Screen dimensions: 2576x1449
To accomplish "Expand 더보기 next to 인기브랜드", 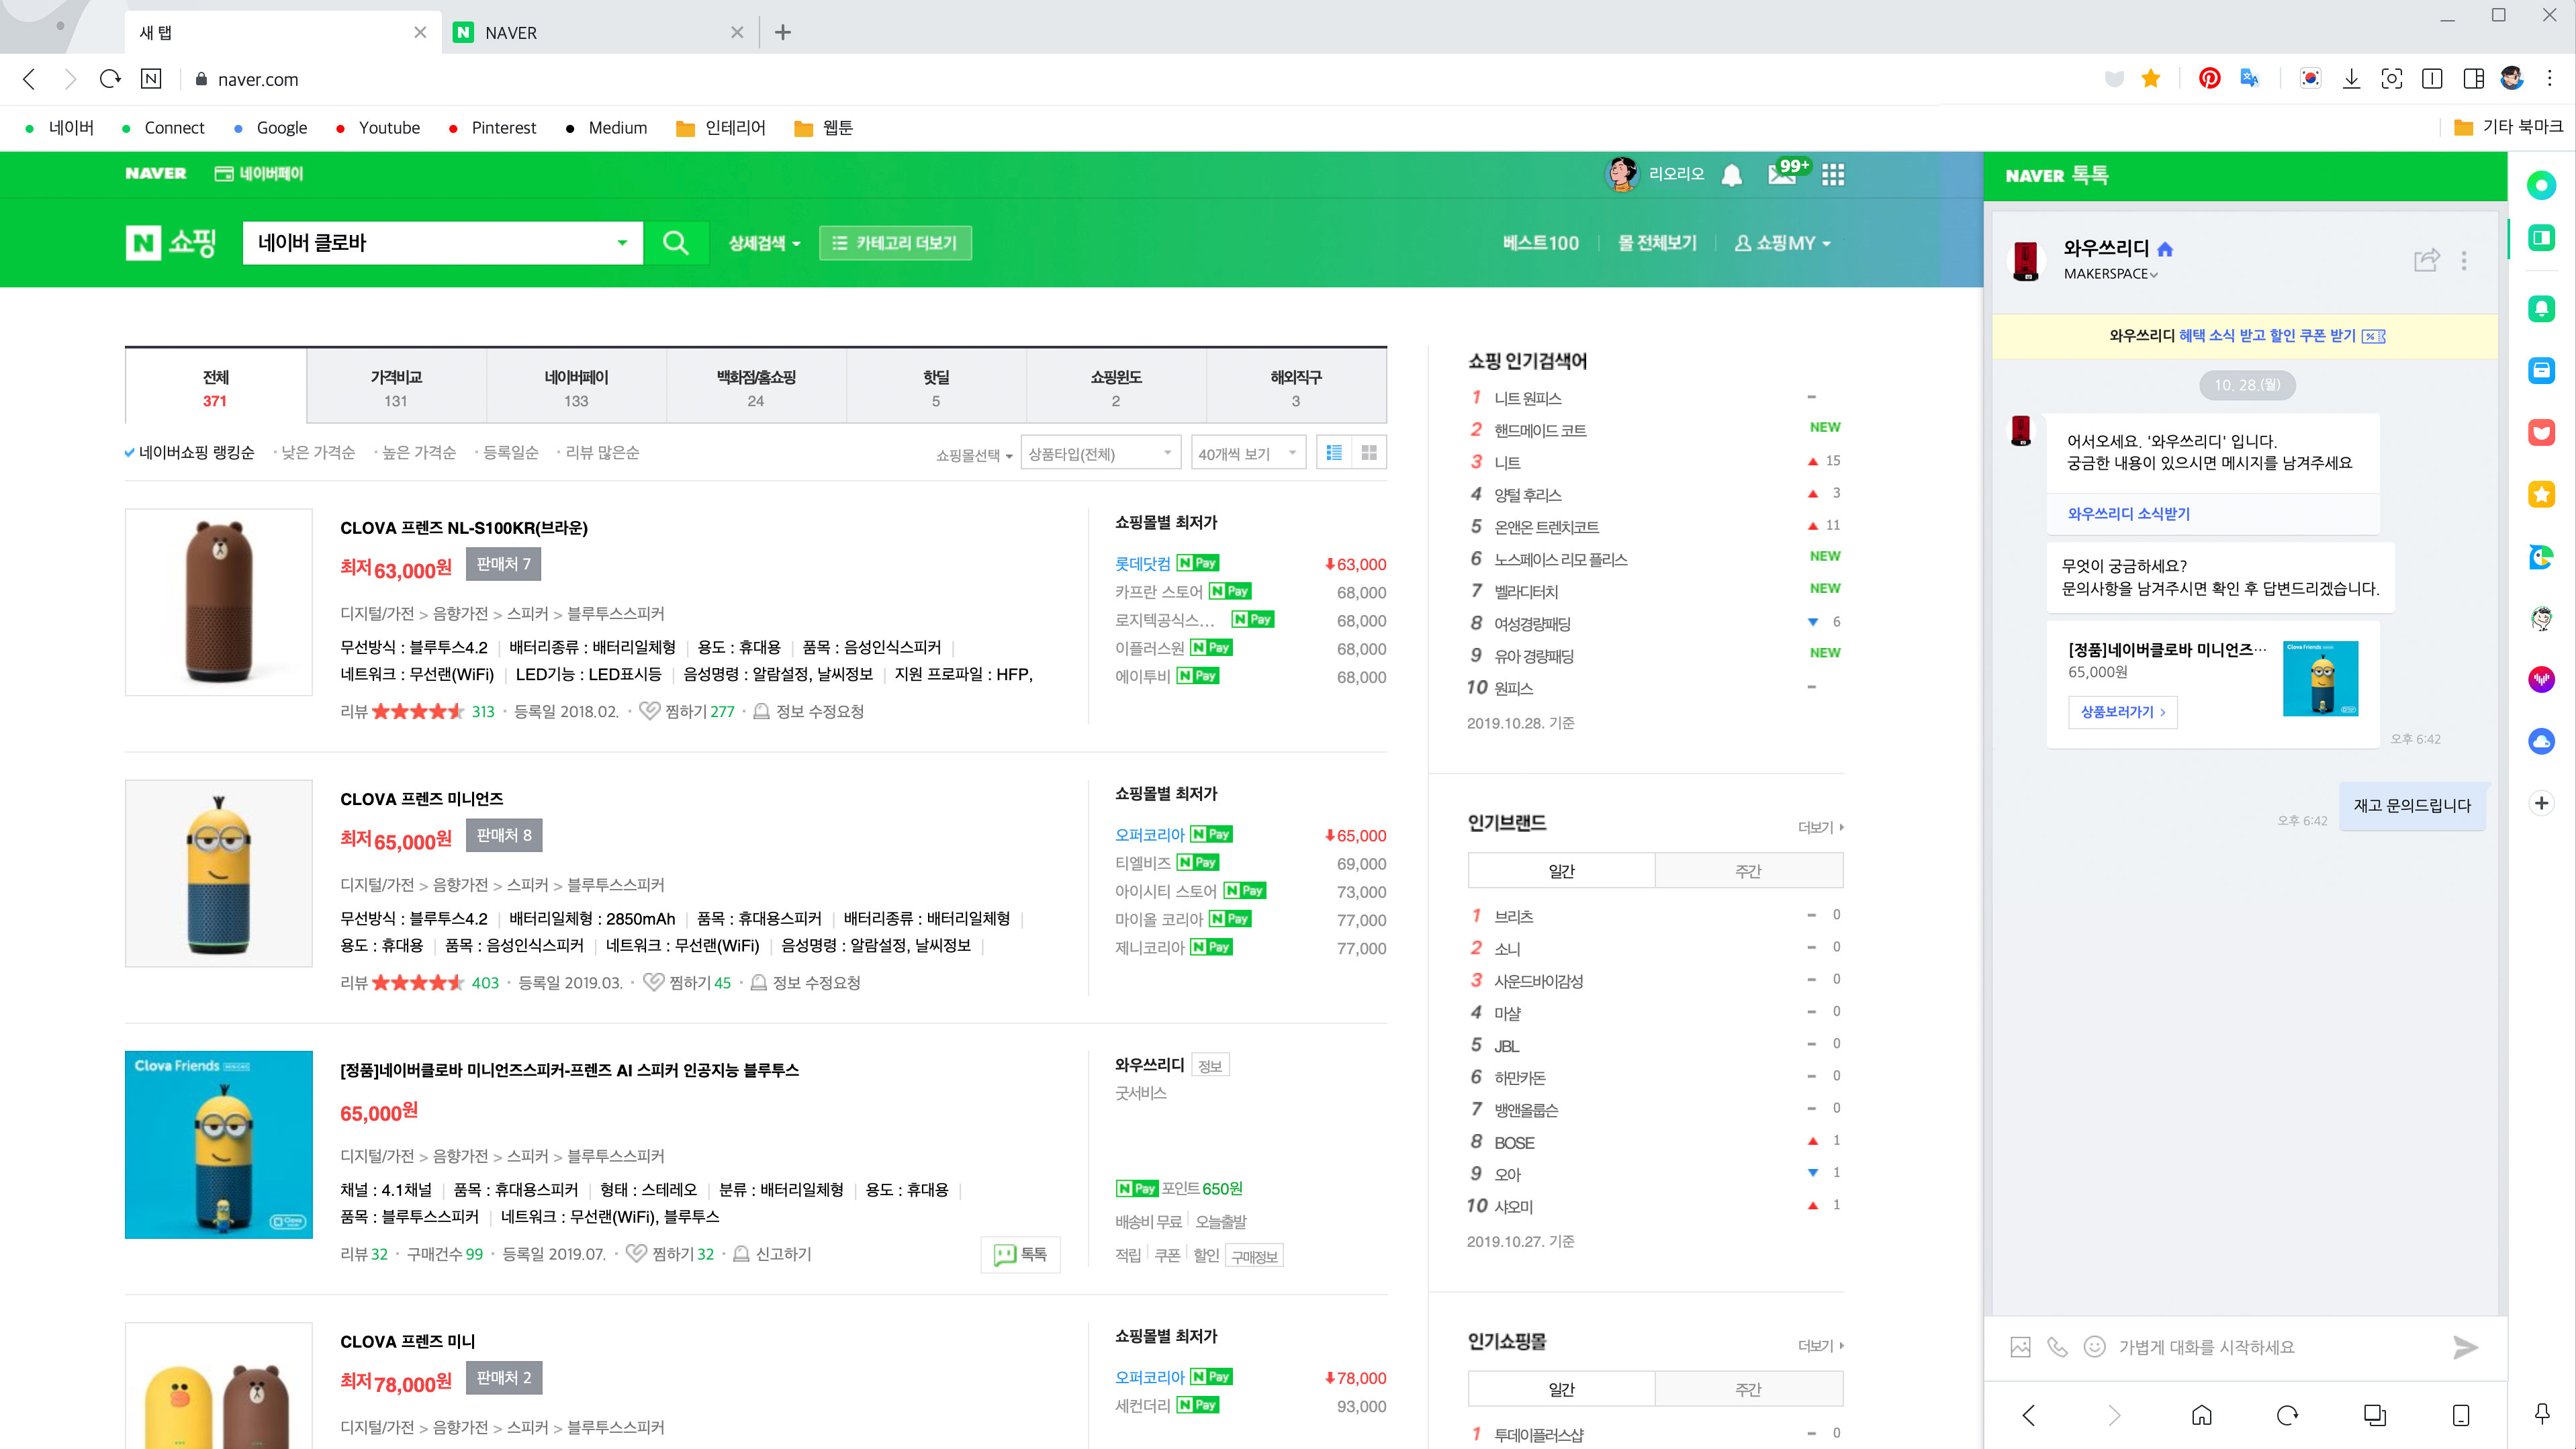I will click(x=1820, y=827).
